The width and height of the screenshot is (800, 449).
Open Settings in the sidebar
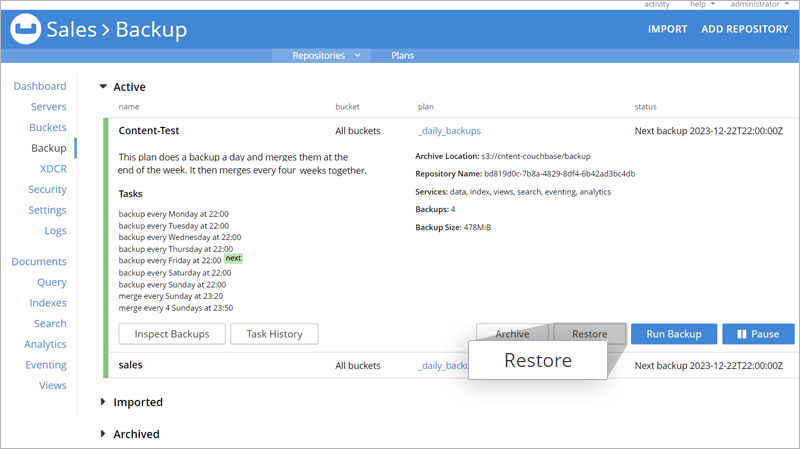pyautogui.click(x=47, y=210)
